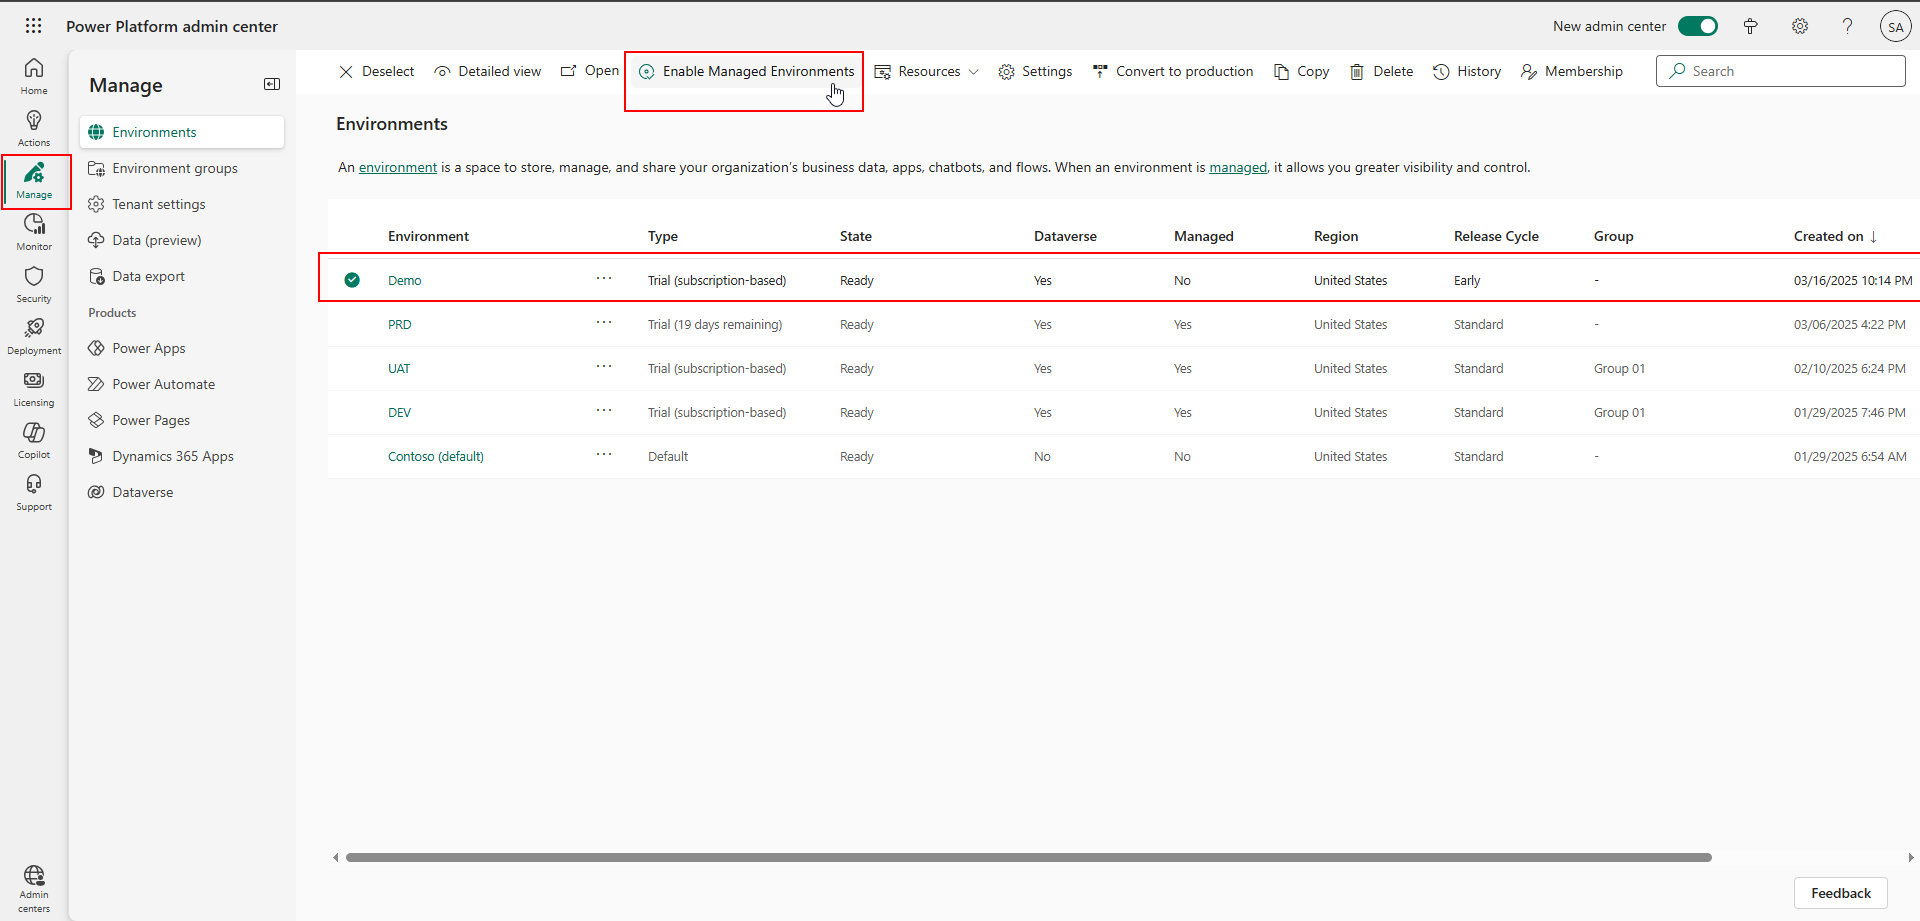Click the scrollbar left arrow
This screenshot has width=1920, height=921.
(x=336, y=857)
